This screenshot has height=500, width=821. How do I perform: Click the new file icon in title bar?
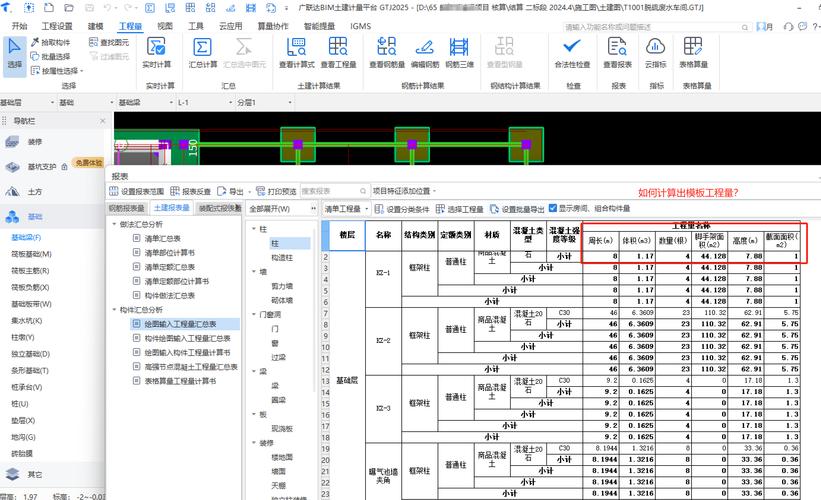(x=49, y=7)
